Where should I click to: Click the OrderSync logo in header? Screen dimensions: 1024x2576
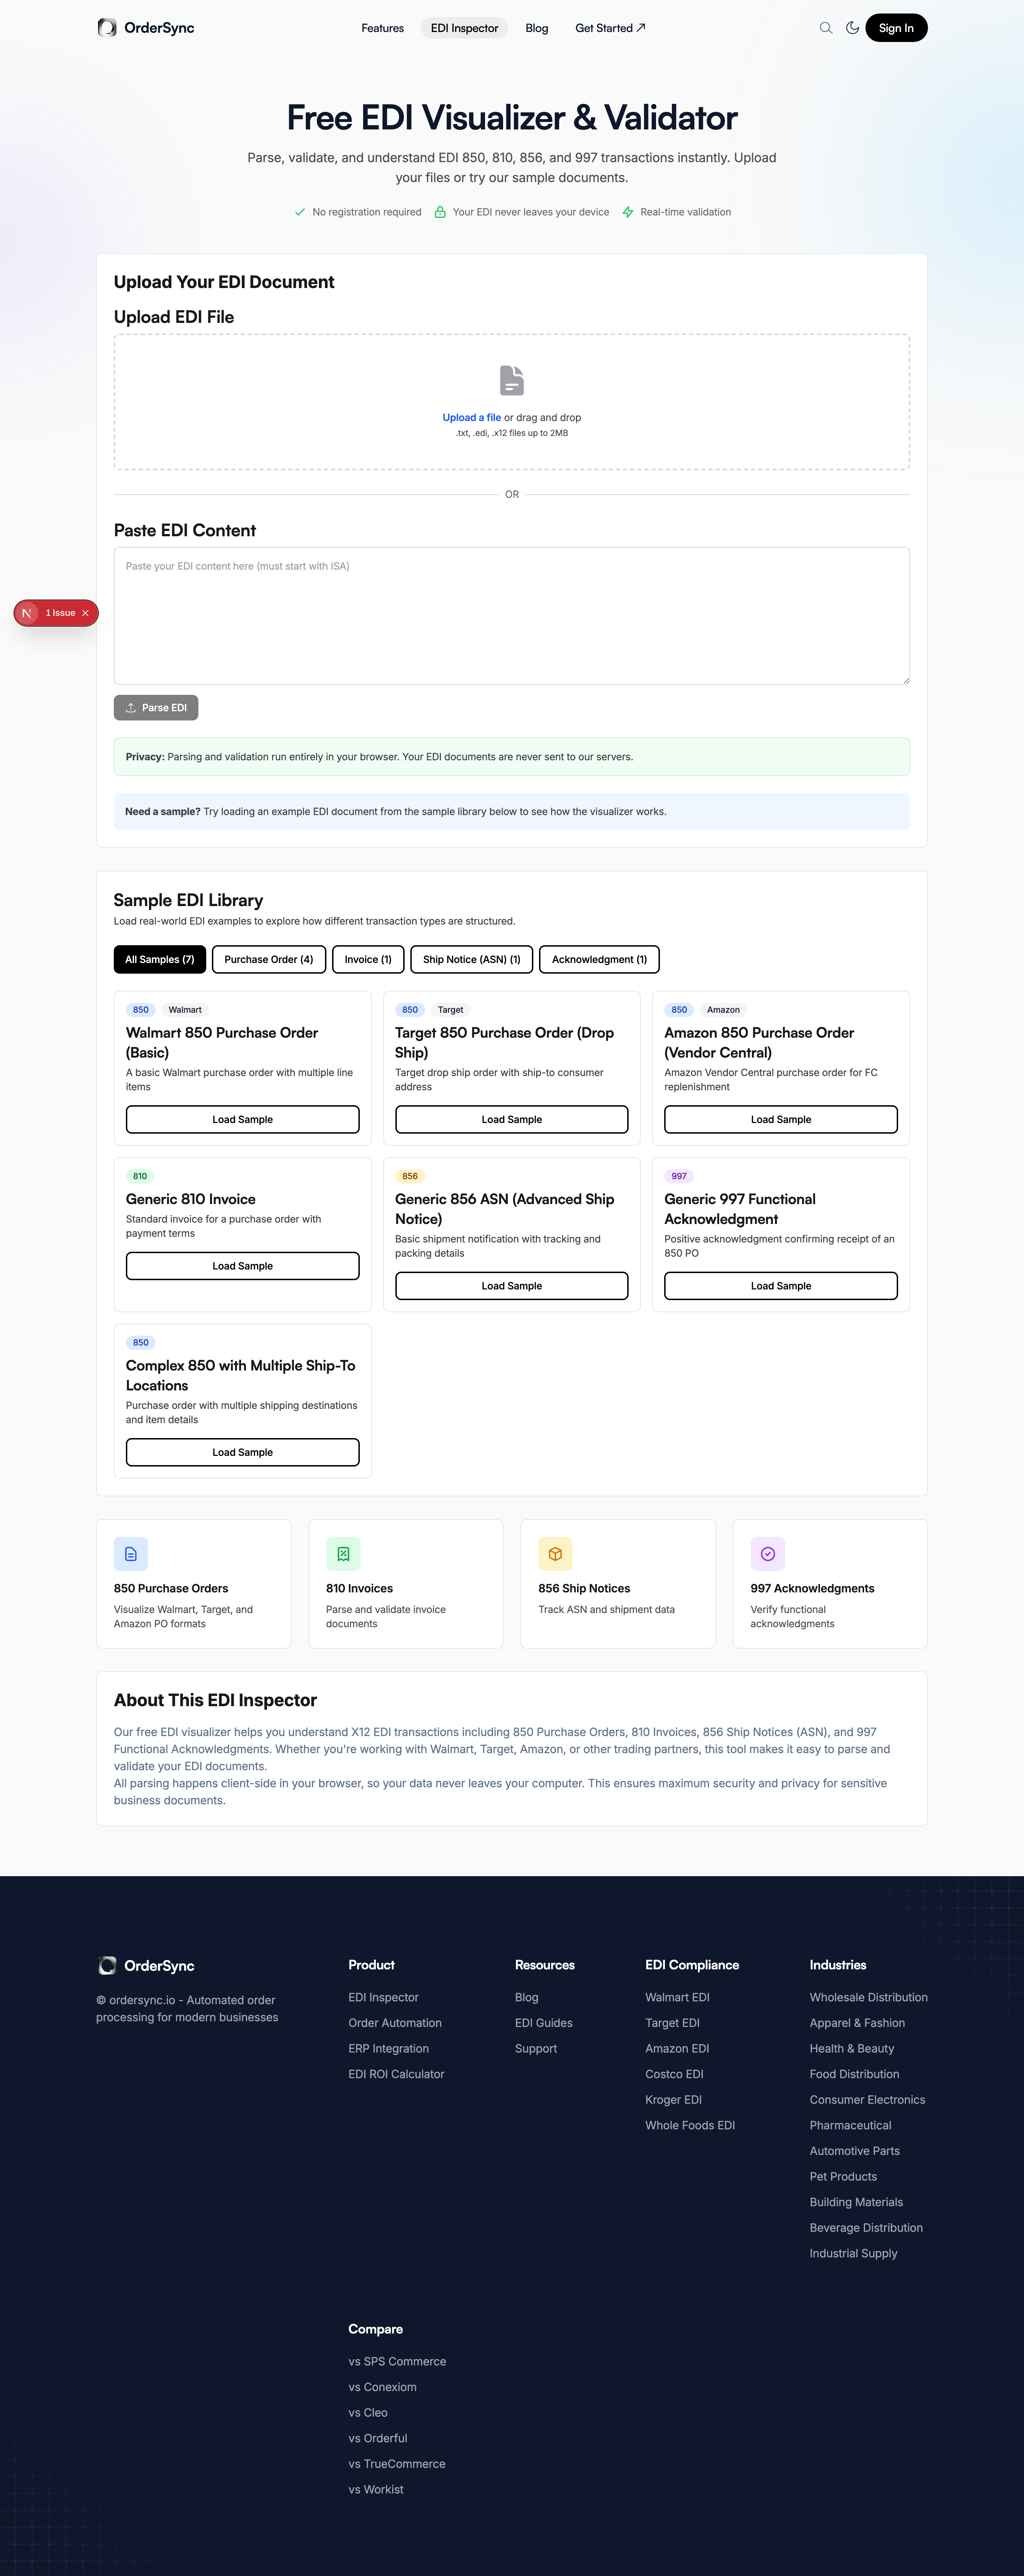[146, 28]
